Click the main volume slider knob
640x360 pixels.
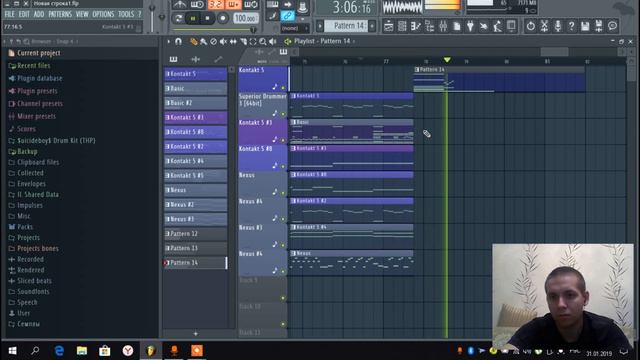[x=152, y=8]
